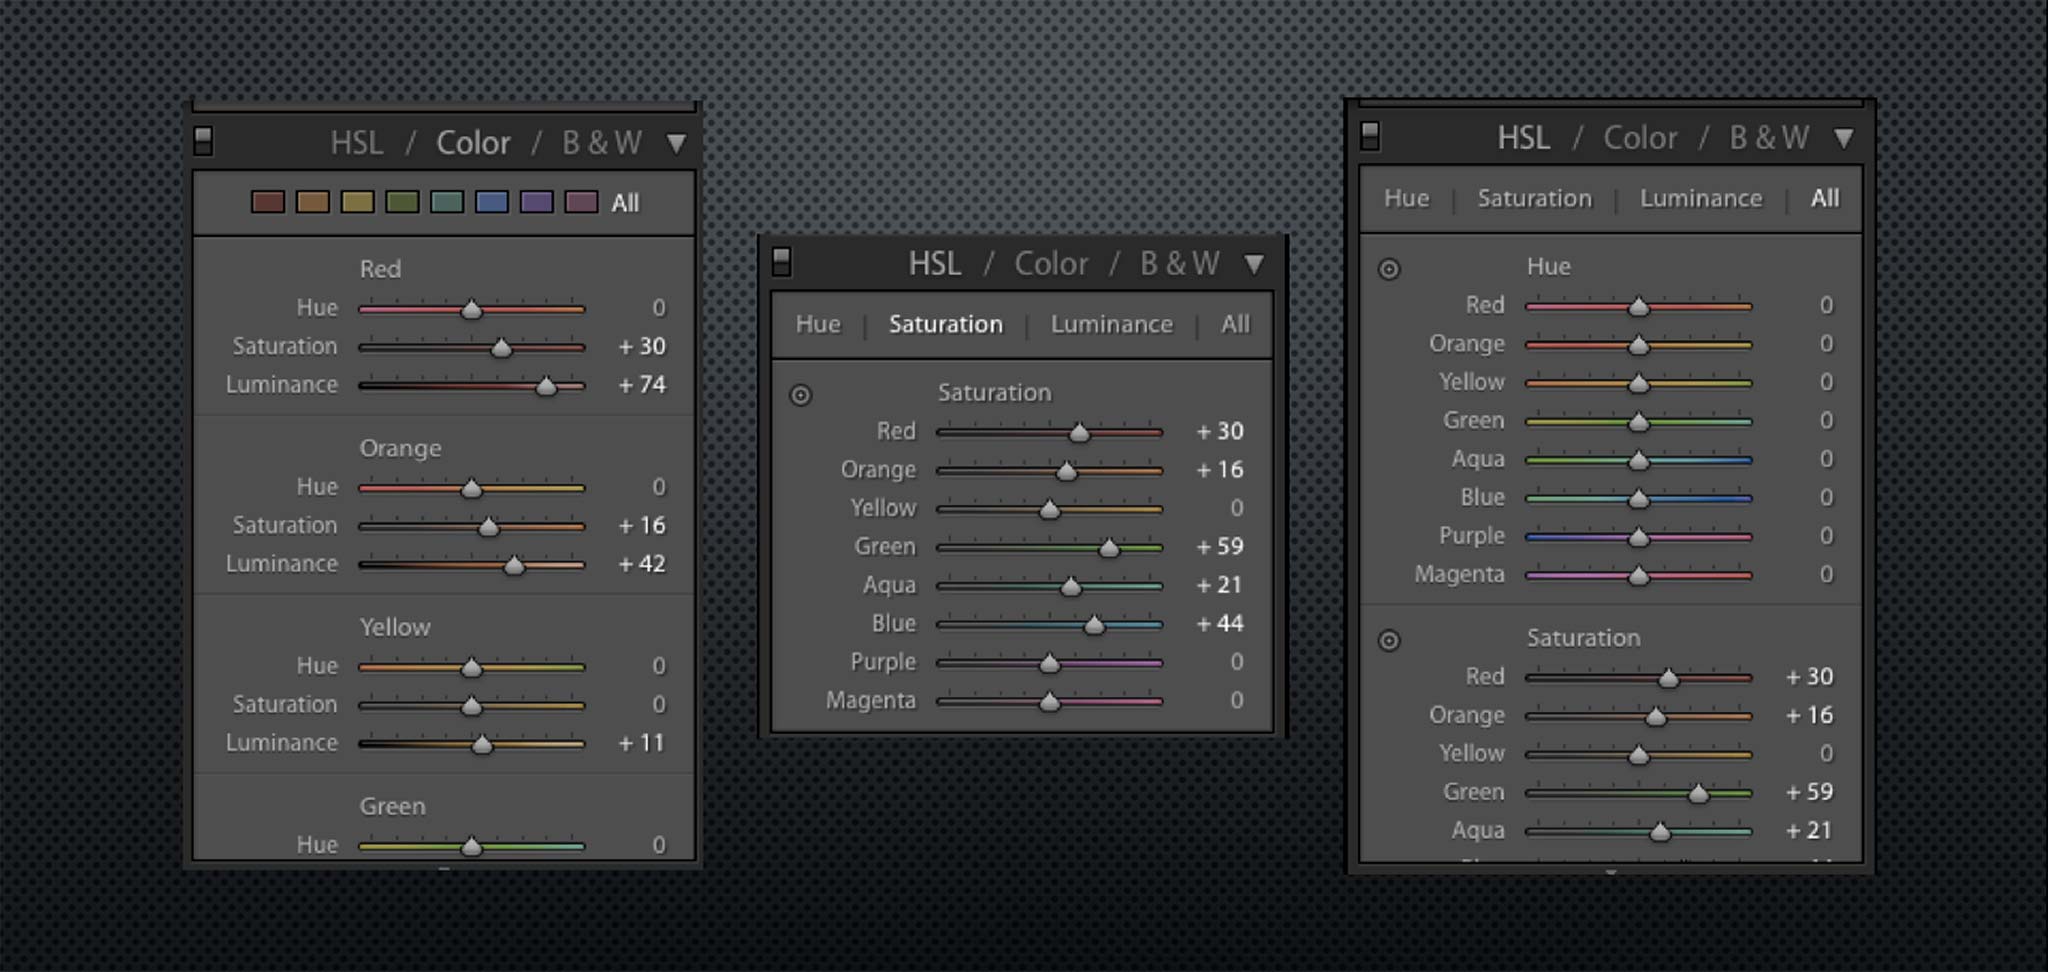Click All next to the color swatches
This screenshot has height=972, width=2048.
click(625, 203)
